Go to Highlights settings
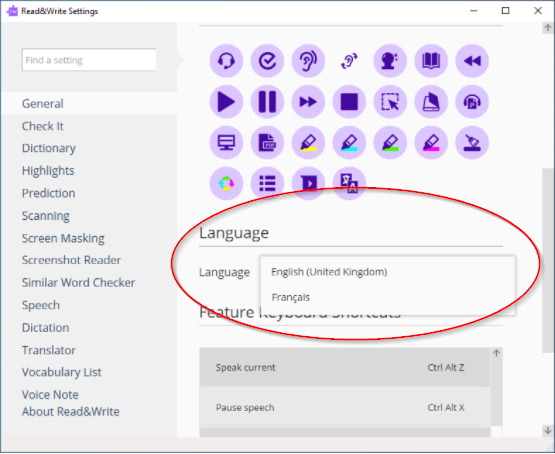Viewport: 555px width, 454px height. pyautogui.click(x=48, y=171)
